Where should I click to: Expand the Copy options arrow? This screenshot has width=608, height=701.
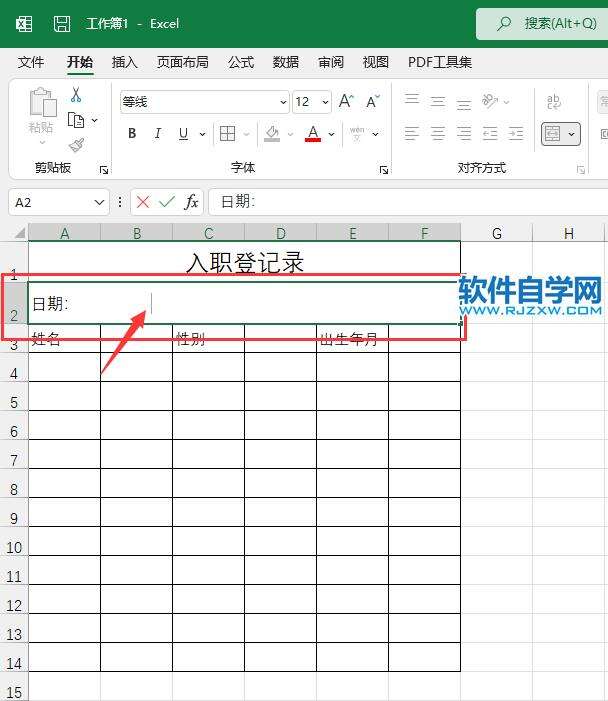tap(94, 120)
